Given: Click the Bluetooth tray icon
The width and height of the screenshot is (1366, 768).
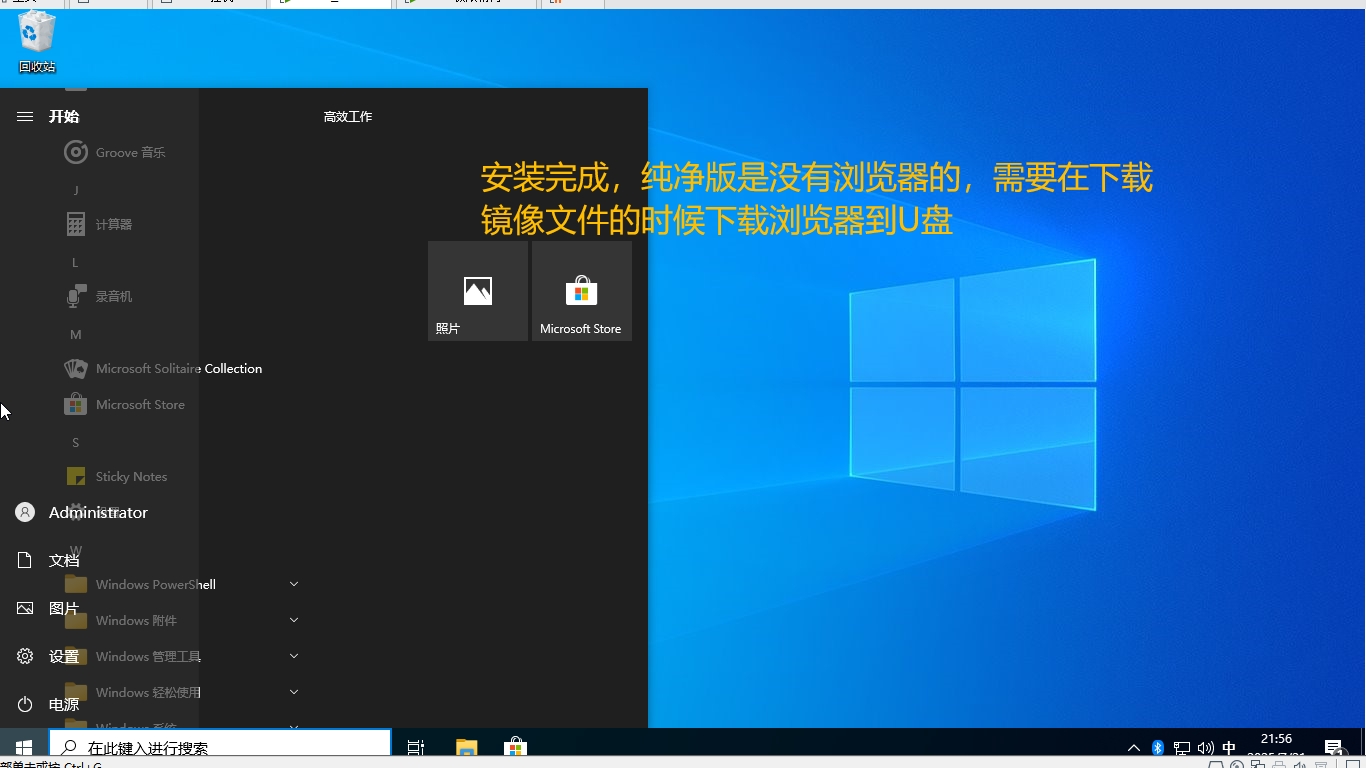Looking at the screenshot, I should 1157,747.
